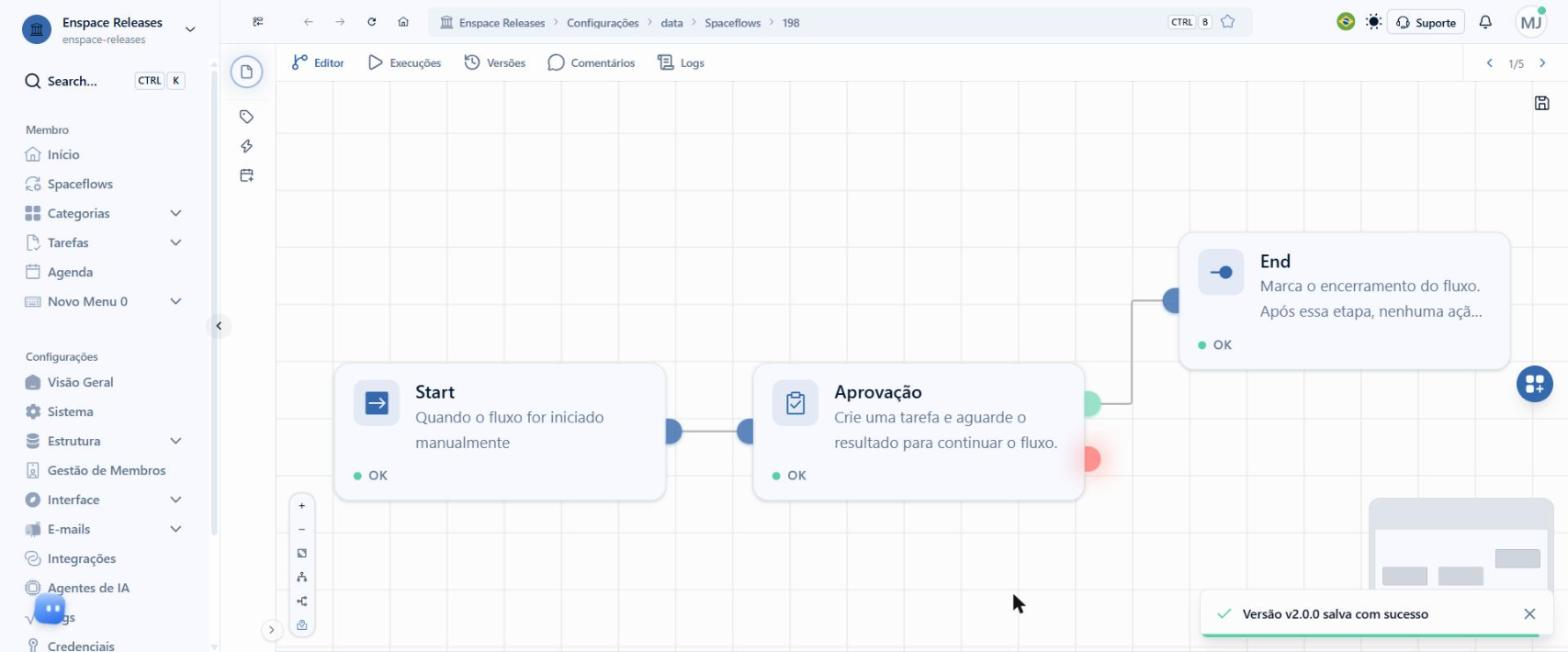The width and height of the screenshot is (1568, 652).
Task: Change language via the Brazil flag
Action: coord(1346,22)
